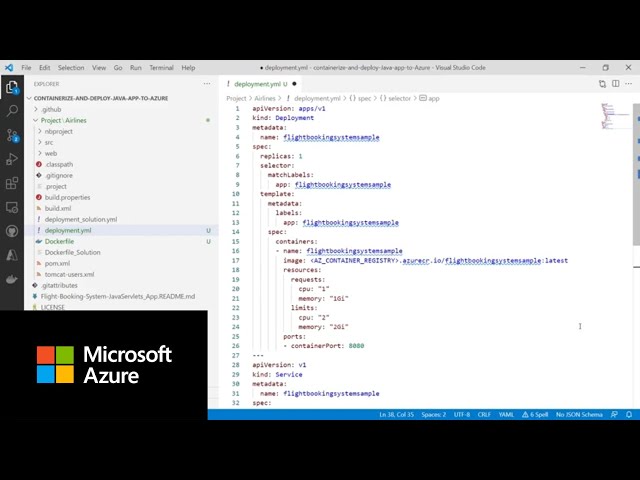Screen dimensions: 640x480
Task: Click the selector breadcrumb segment
Action: point(395,98)
